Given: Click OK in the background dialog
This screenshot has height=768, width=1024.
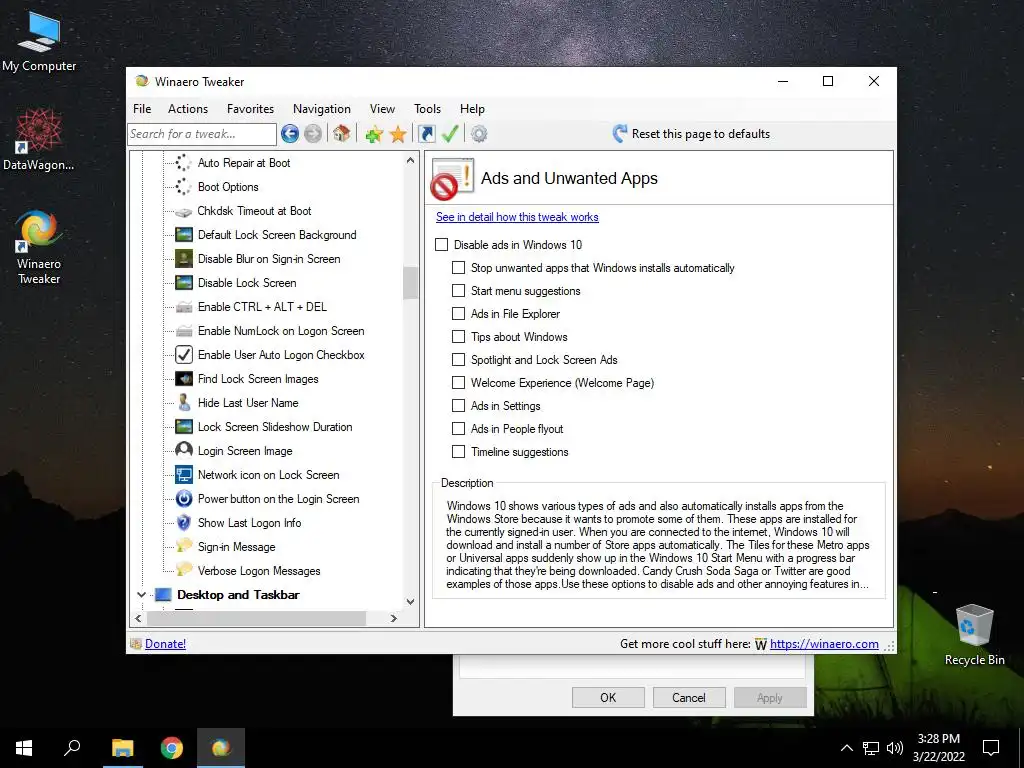Looking at the screenshot, I should (x=608, y=697).
